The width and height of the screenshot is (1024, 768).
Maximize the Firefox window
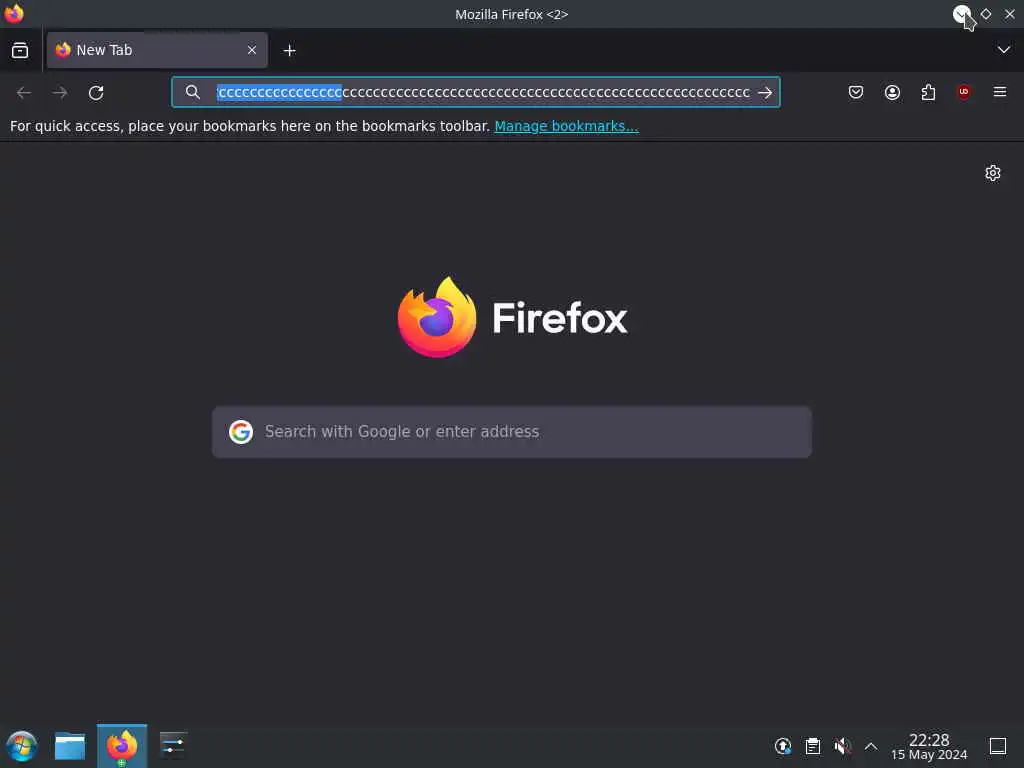tap(985, 14)
